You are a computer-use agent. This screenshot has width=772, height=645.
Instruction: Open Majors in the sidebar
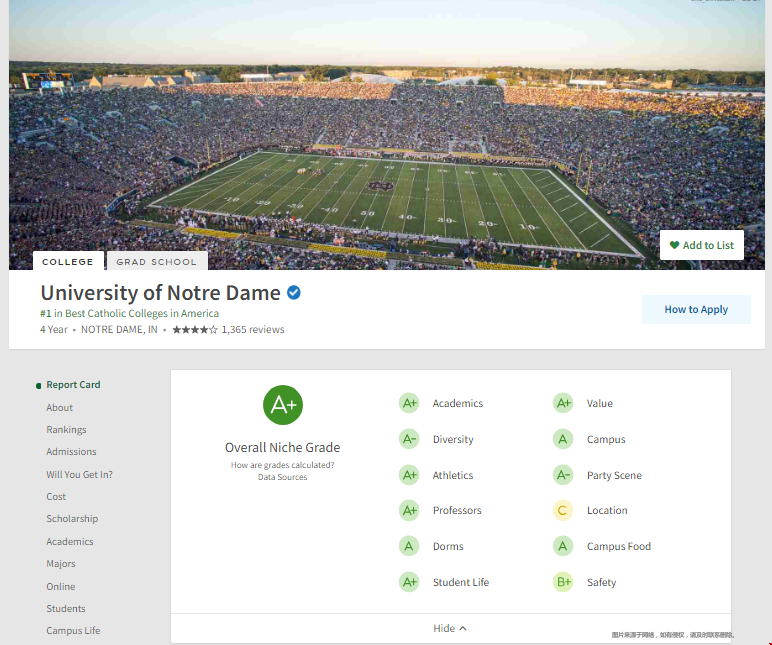coord(61,563)
